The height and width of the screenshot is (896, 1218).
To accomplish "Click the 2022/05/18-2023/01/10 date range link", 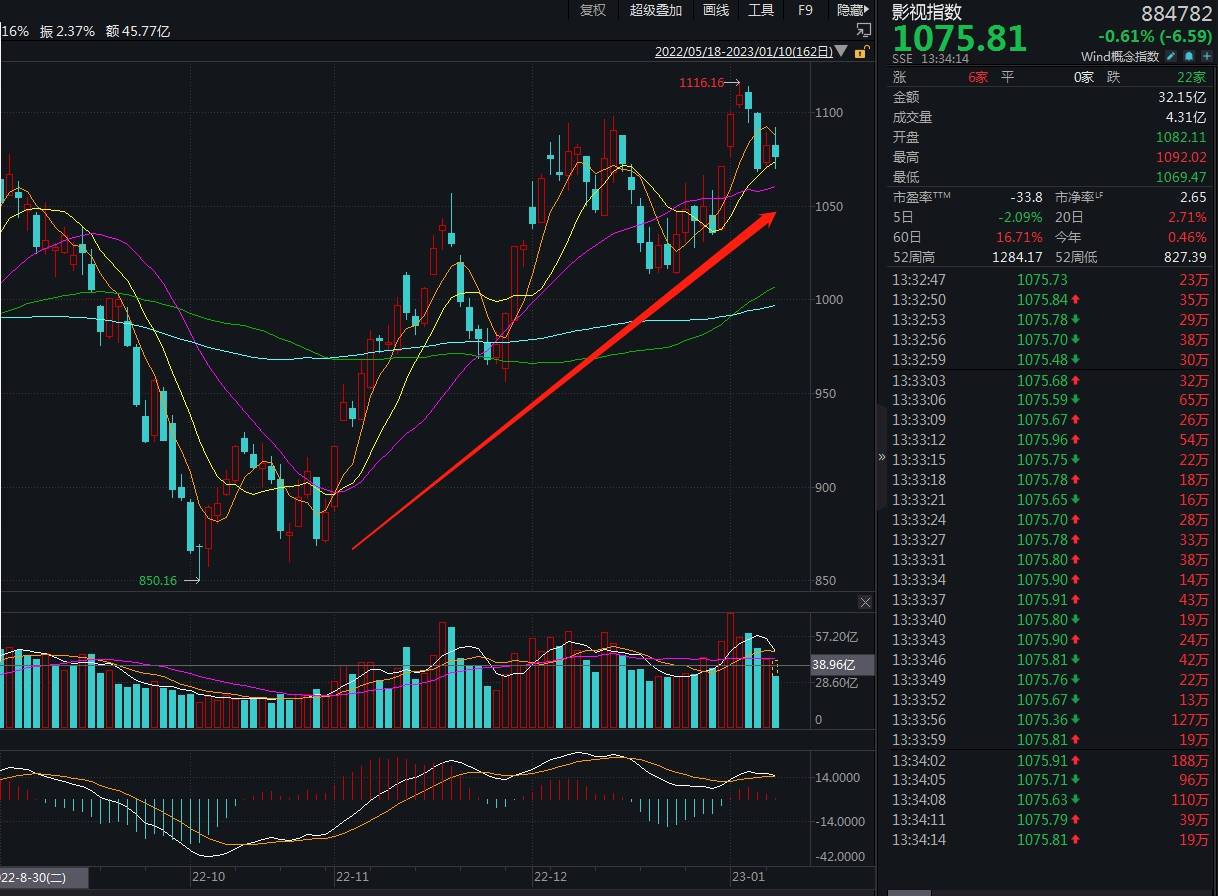I will 744,51.
